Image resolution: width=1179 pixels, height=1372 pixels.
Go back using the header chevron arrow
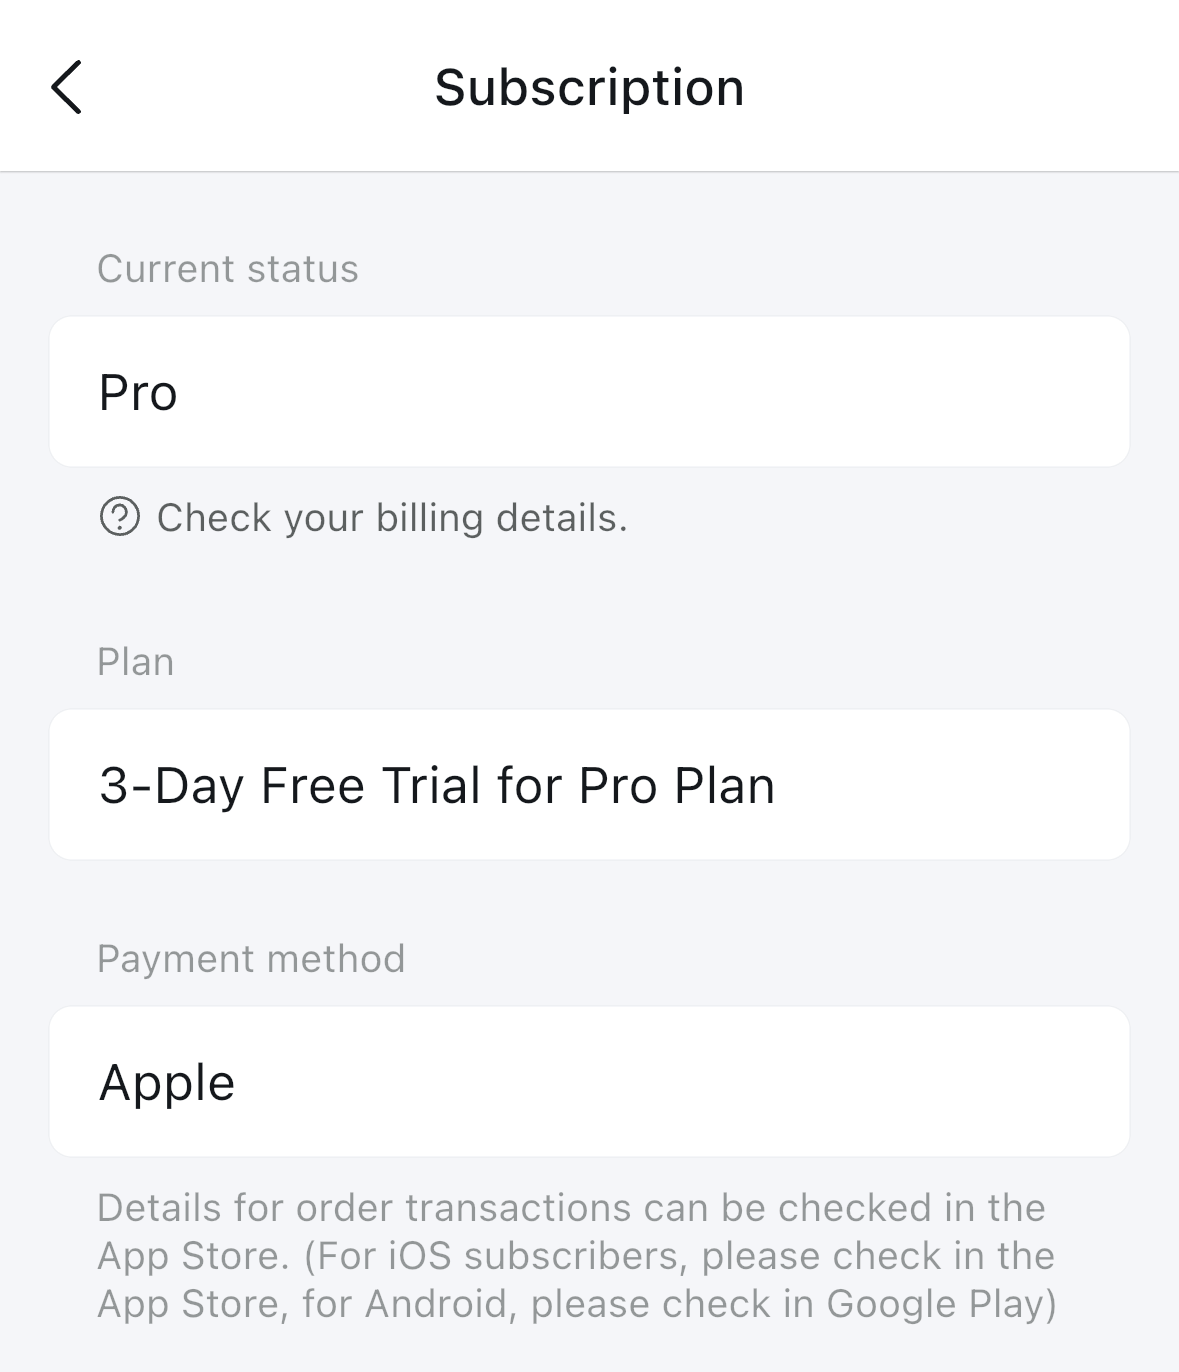[66, 87]
